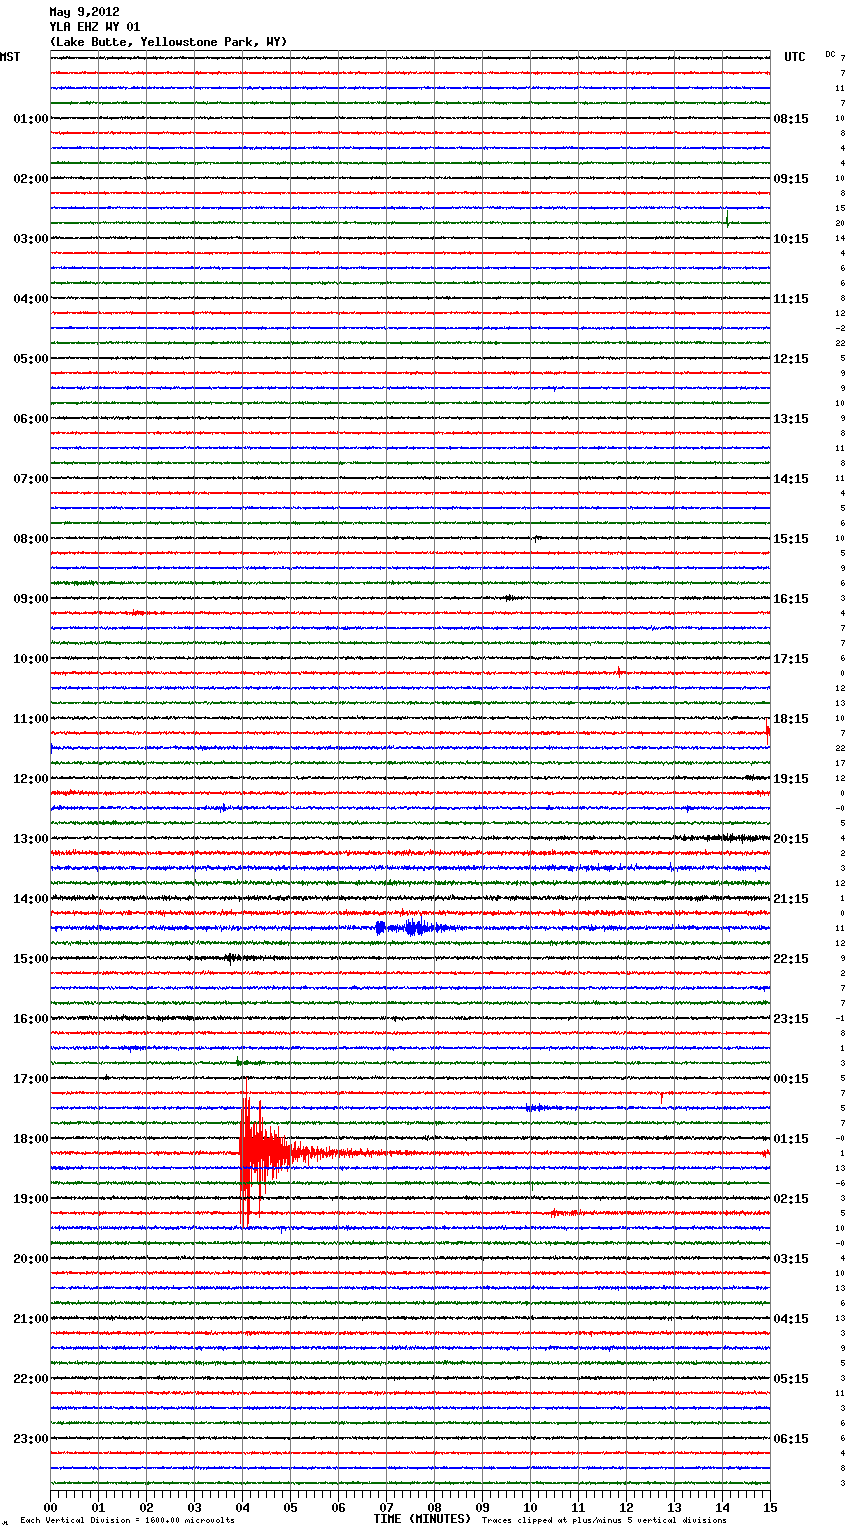Select the 01:00 MST hour label
This screenshot has width=850, height=1534.
(31, 119)
